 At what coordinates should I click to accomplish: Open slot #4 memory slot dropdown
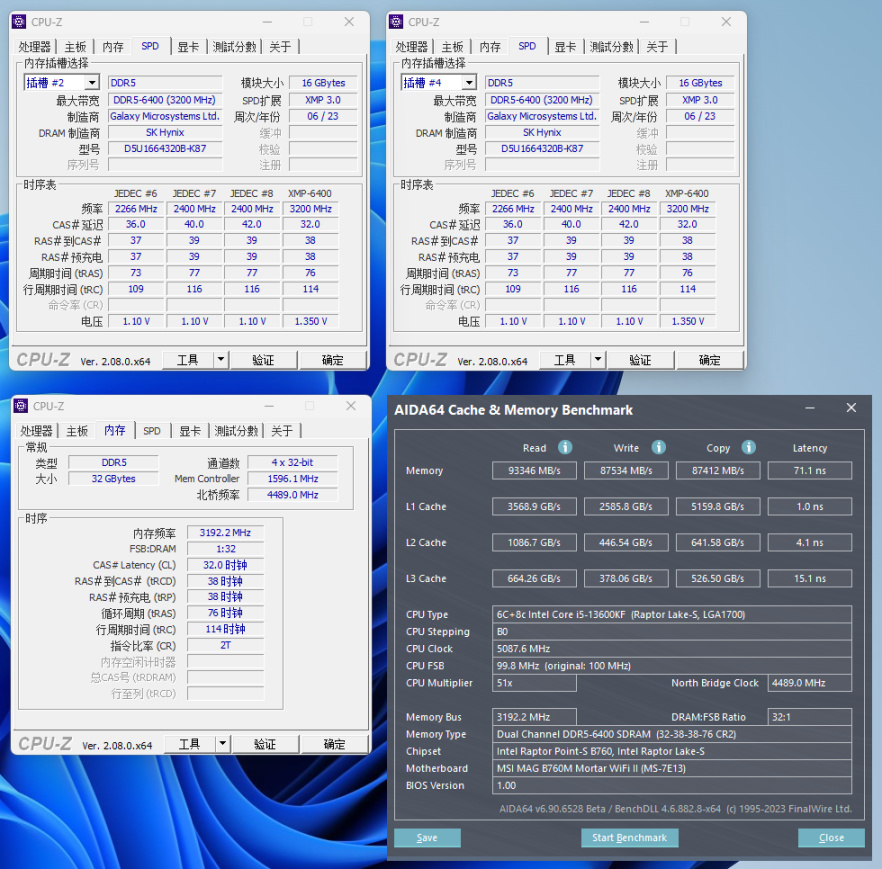tap(469, 83)
